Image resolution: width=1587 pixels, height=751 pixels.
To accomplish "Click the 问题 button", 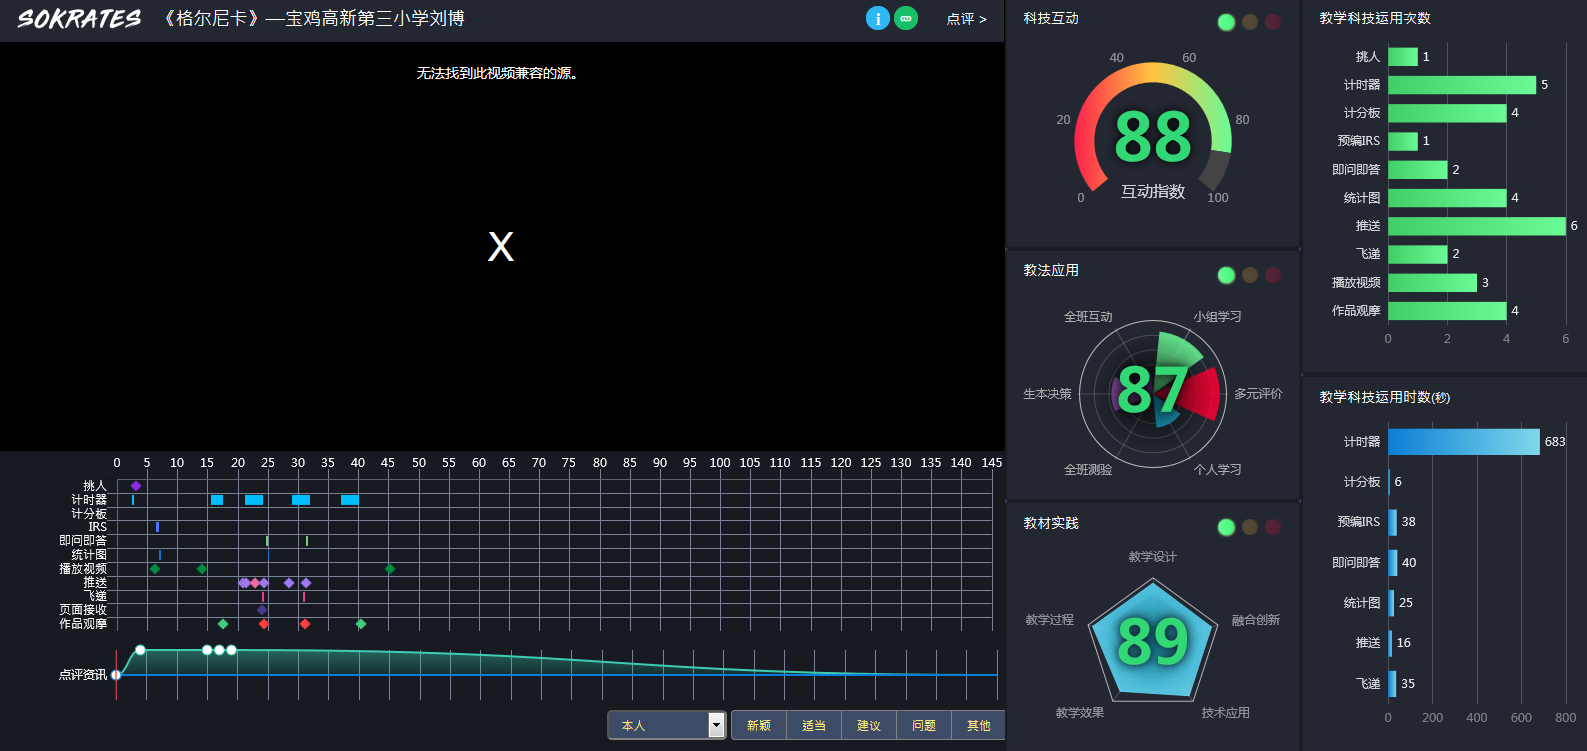I will (924, 725).
